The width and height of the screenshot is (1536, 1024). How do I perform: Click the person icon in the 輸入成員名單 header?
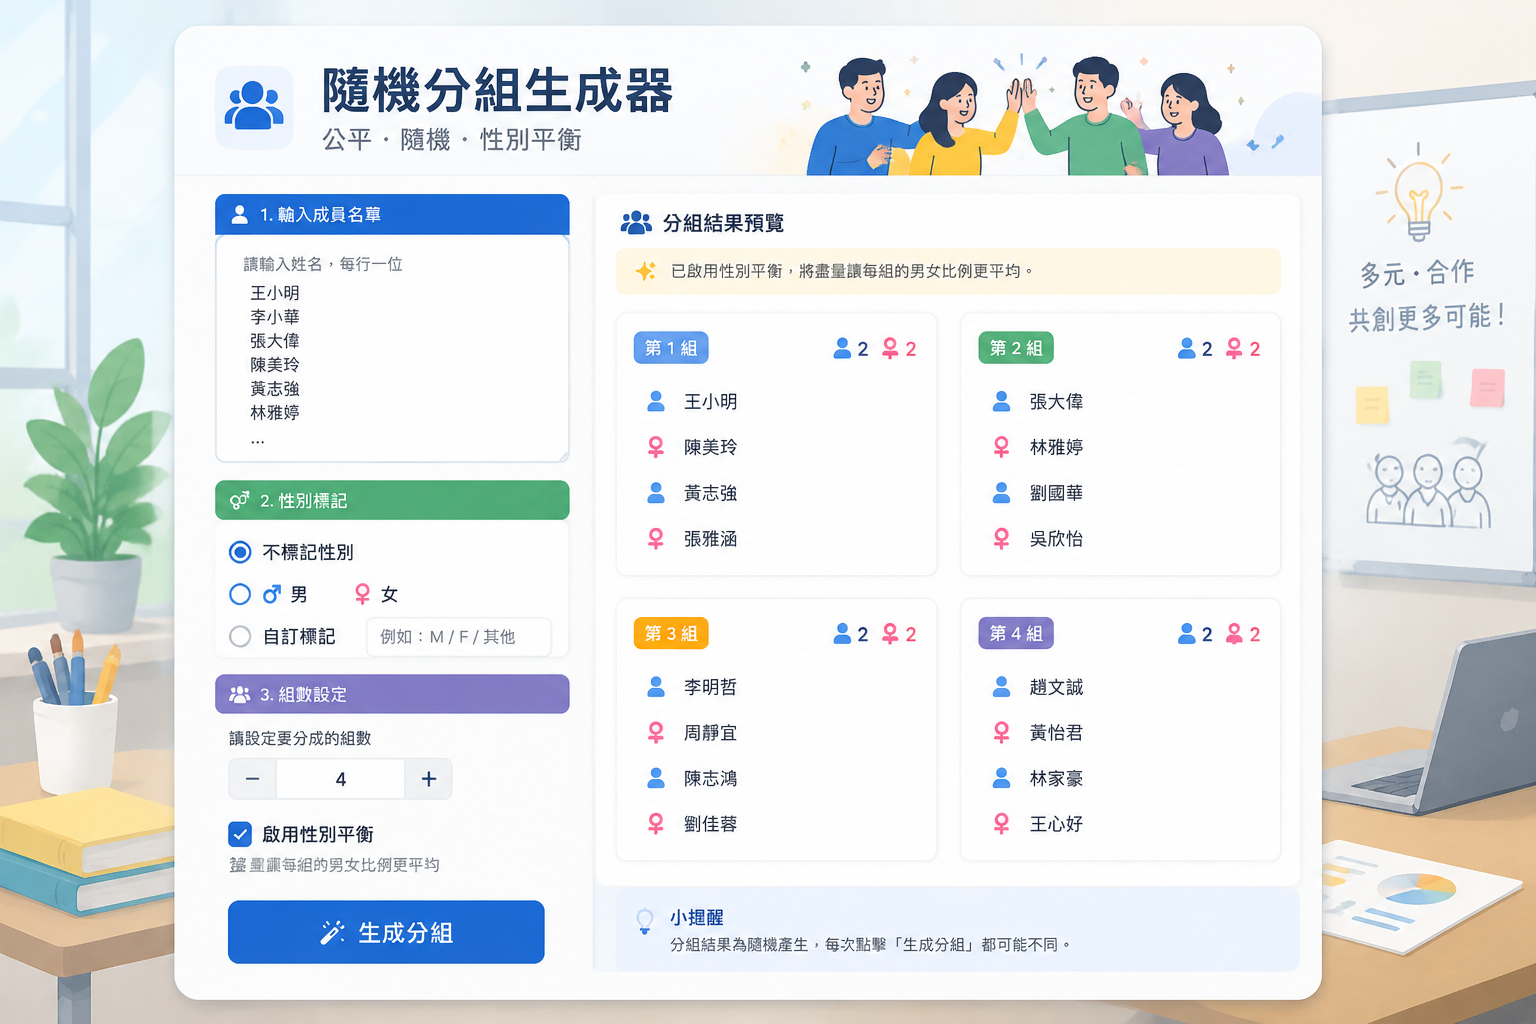pyautogui.click(x=240, y=215)
